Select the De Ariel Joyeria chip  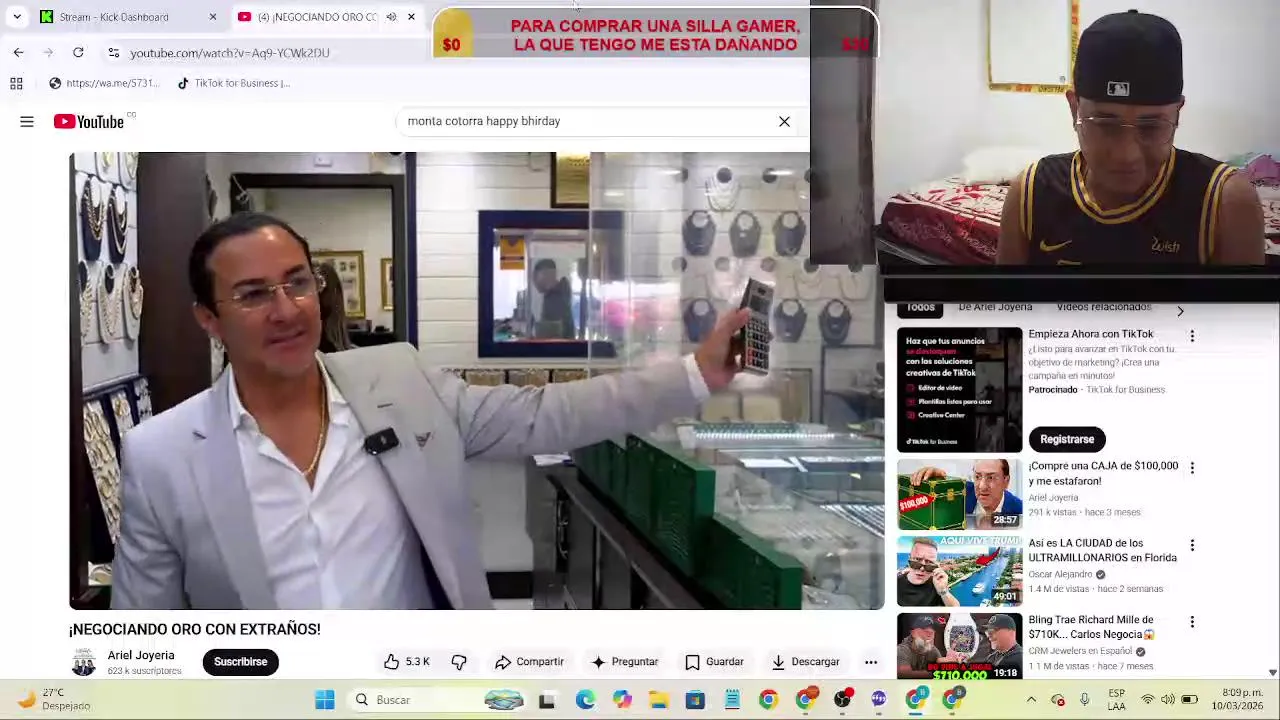coord(995,308)
